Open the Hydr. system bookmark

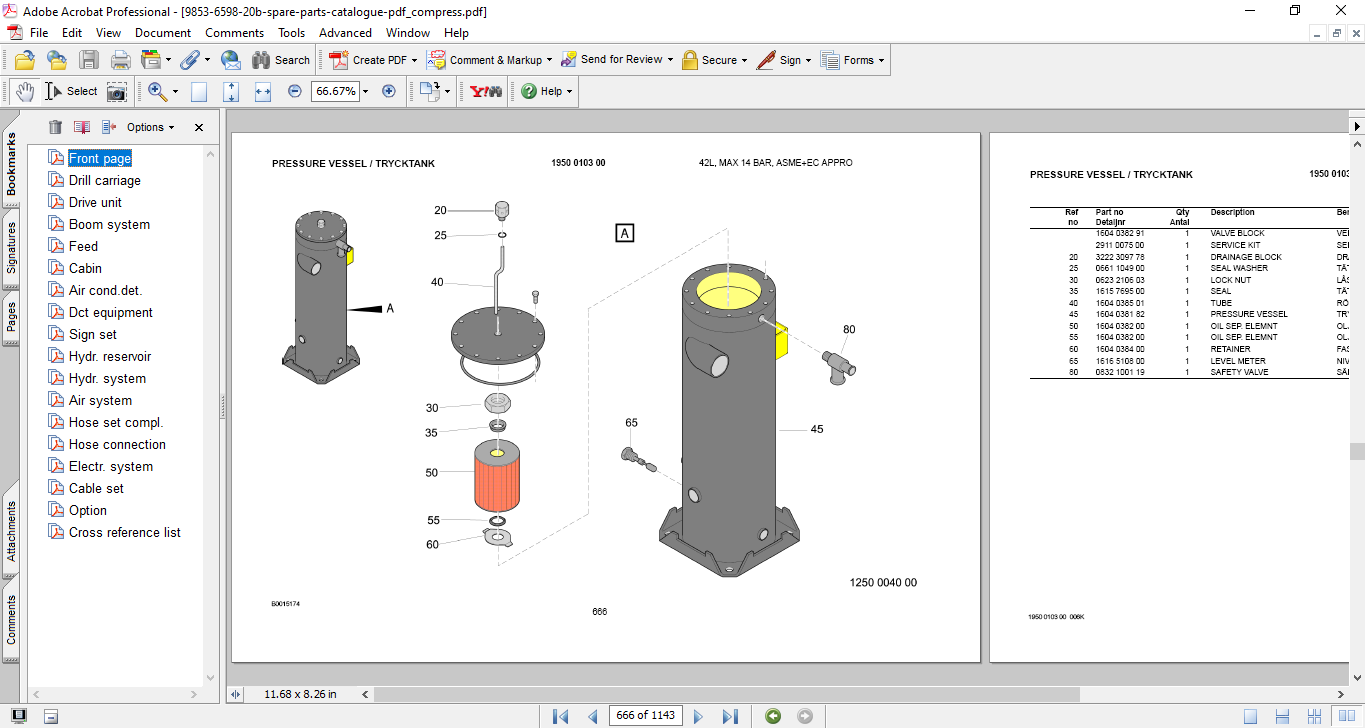(x=107, y=378)
